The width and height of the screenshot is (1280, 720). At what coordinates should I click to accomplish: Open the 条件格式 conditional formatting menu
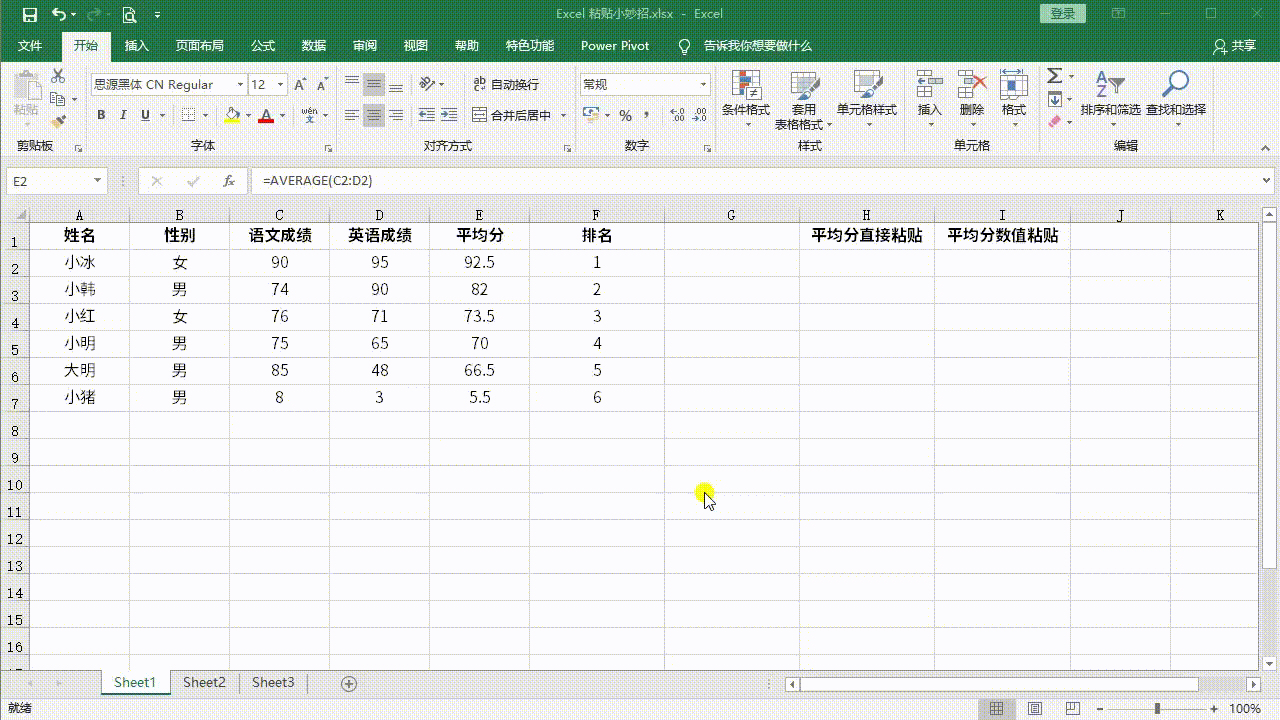click(x=746, y=98)
